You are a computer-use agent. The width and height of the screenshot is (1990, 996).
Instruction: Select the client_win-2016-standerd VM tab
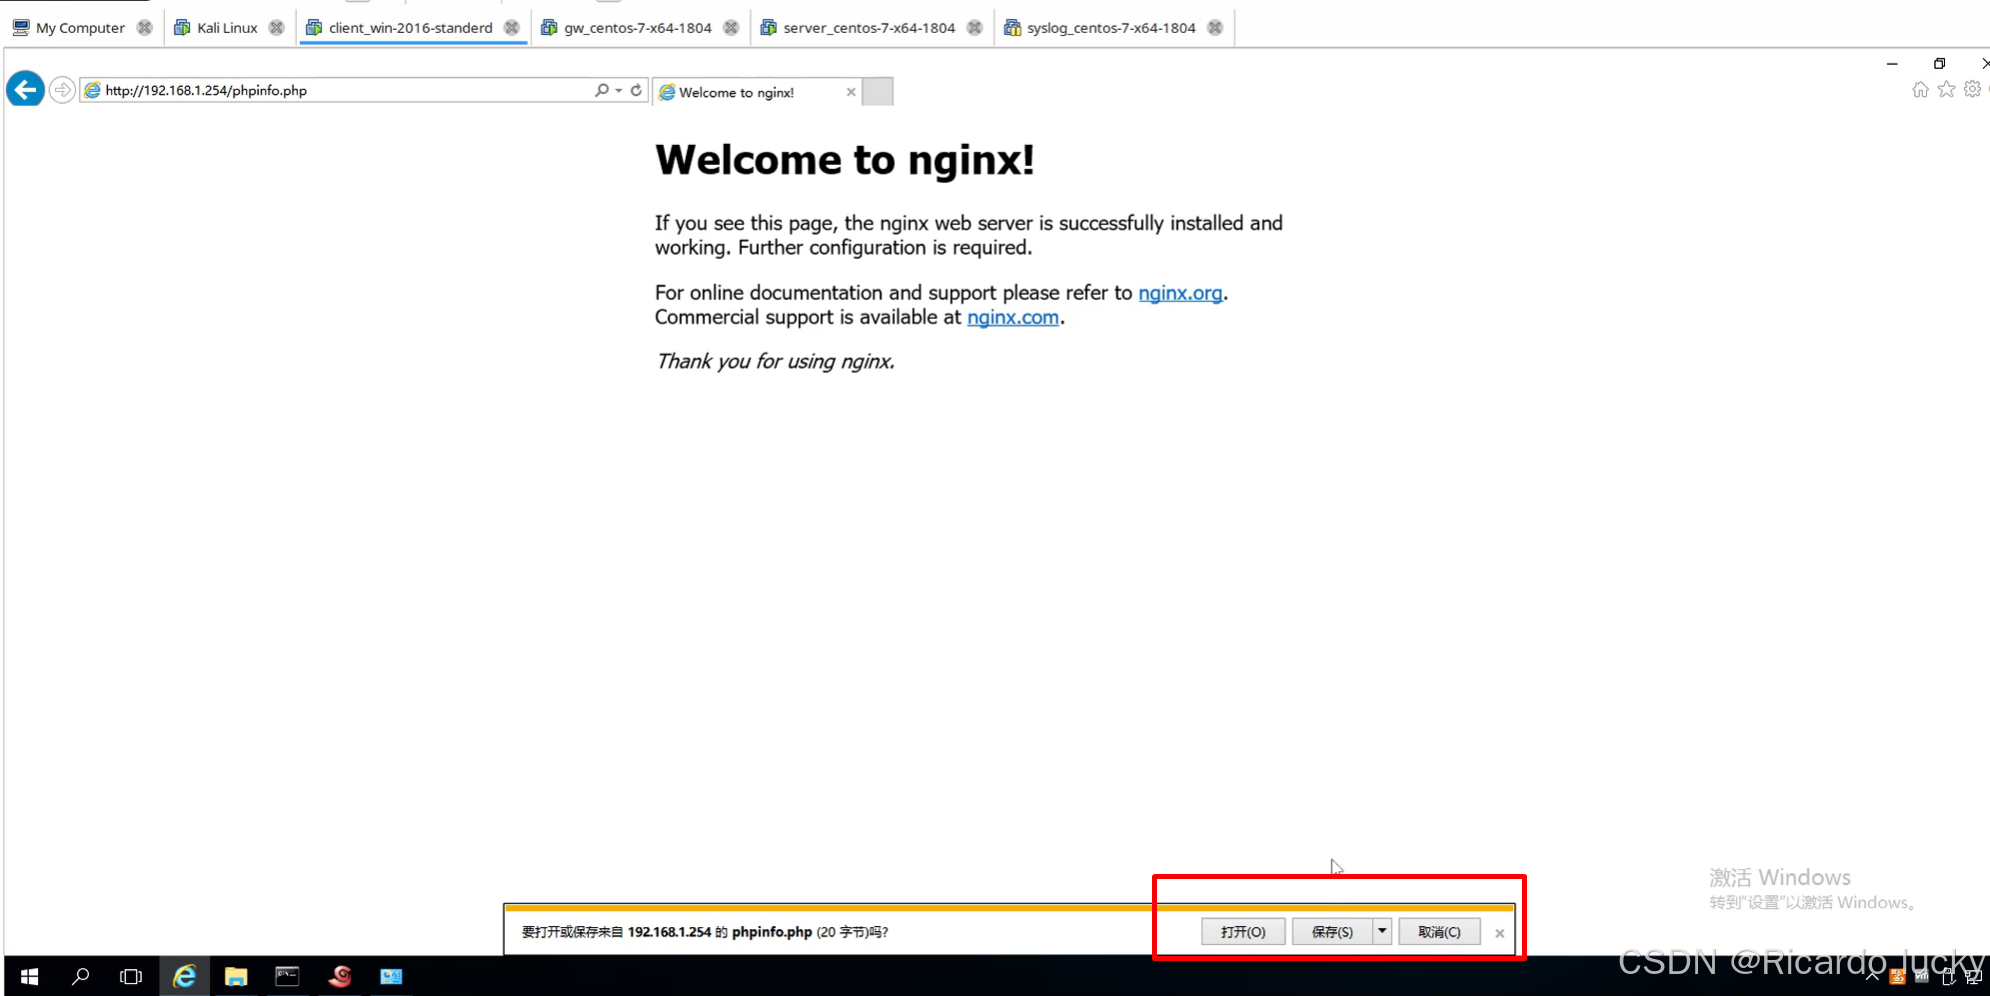[x=410, y=28]
